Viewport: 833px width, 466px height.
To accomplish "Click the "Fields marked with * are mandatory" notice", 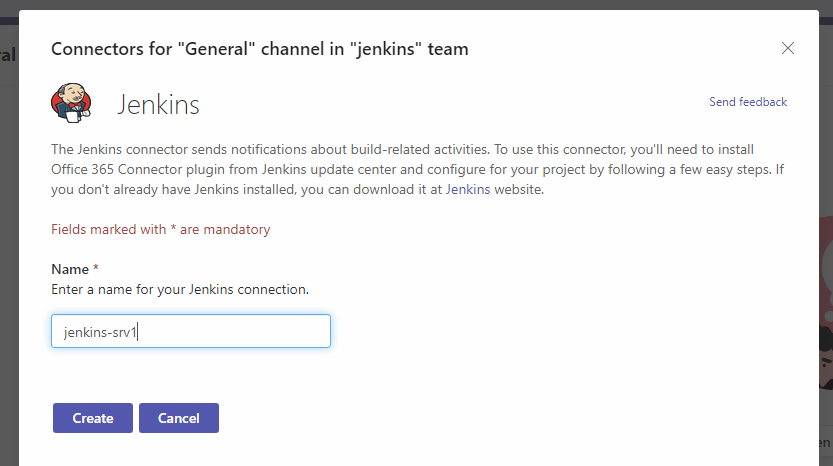I will point(160,229).
